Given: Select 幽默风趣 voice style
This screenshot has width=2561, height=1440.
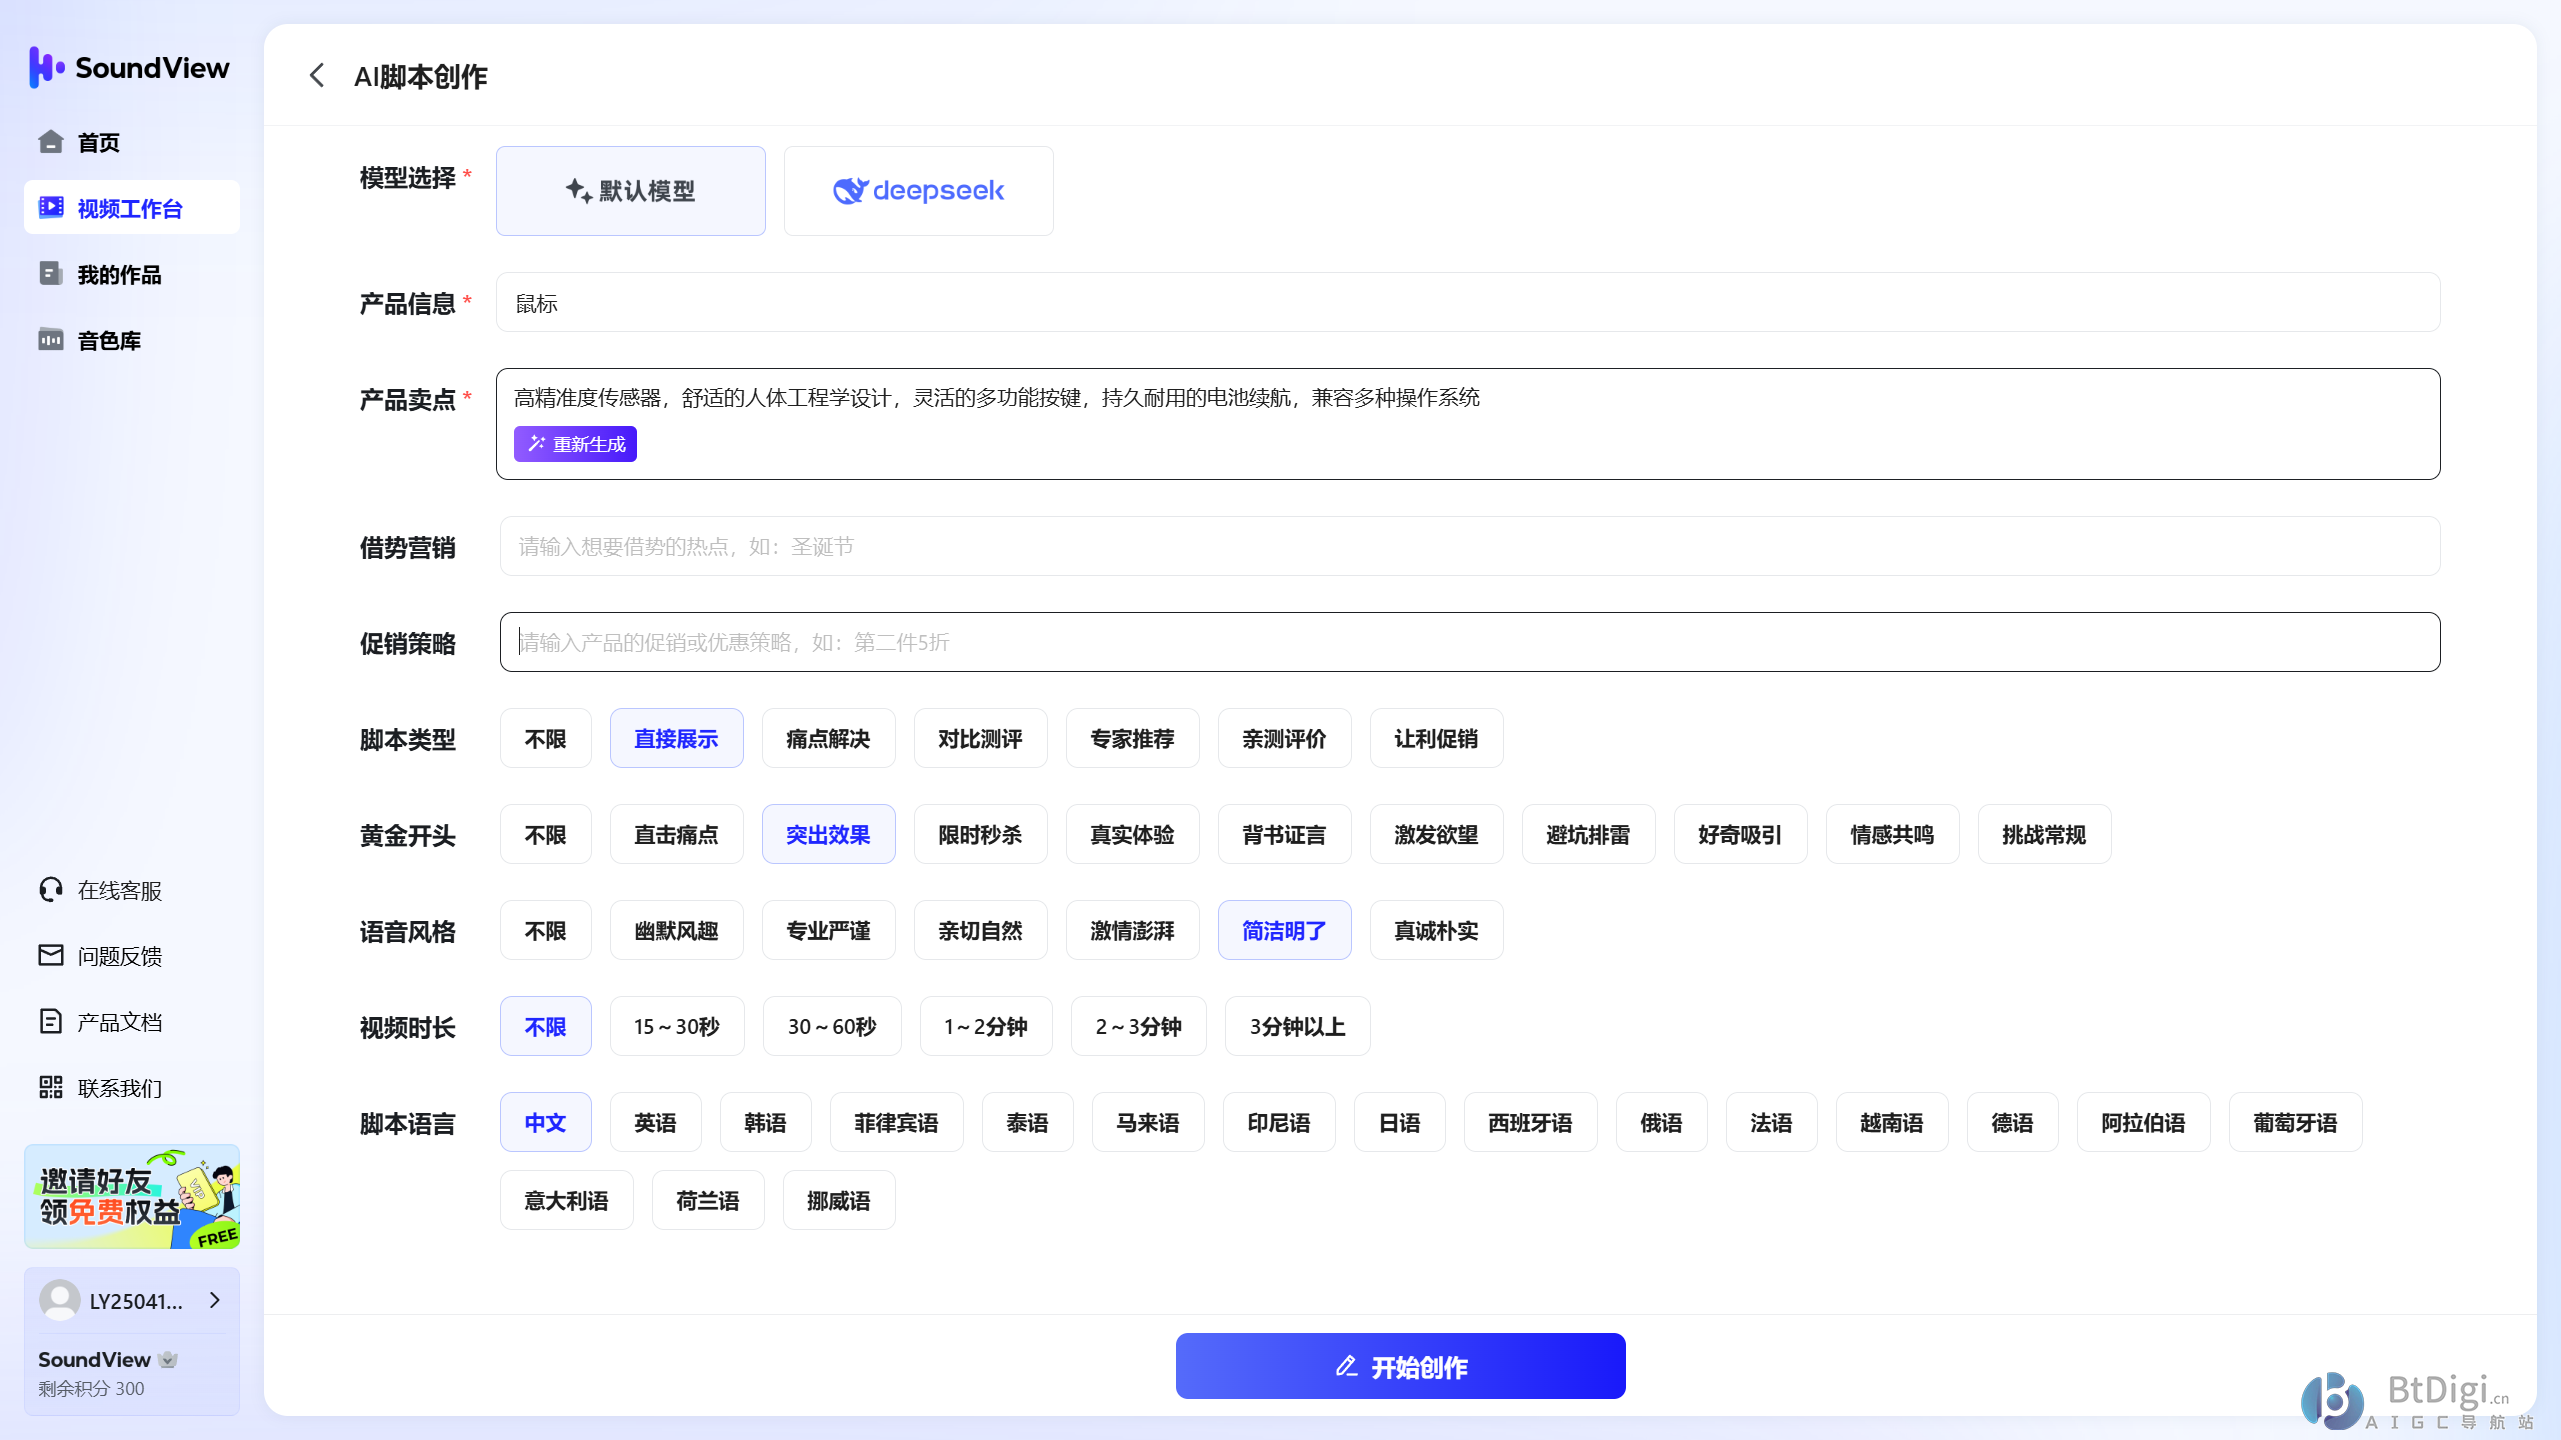Looking at the screenshot, I should click(676, 931).
